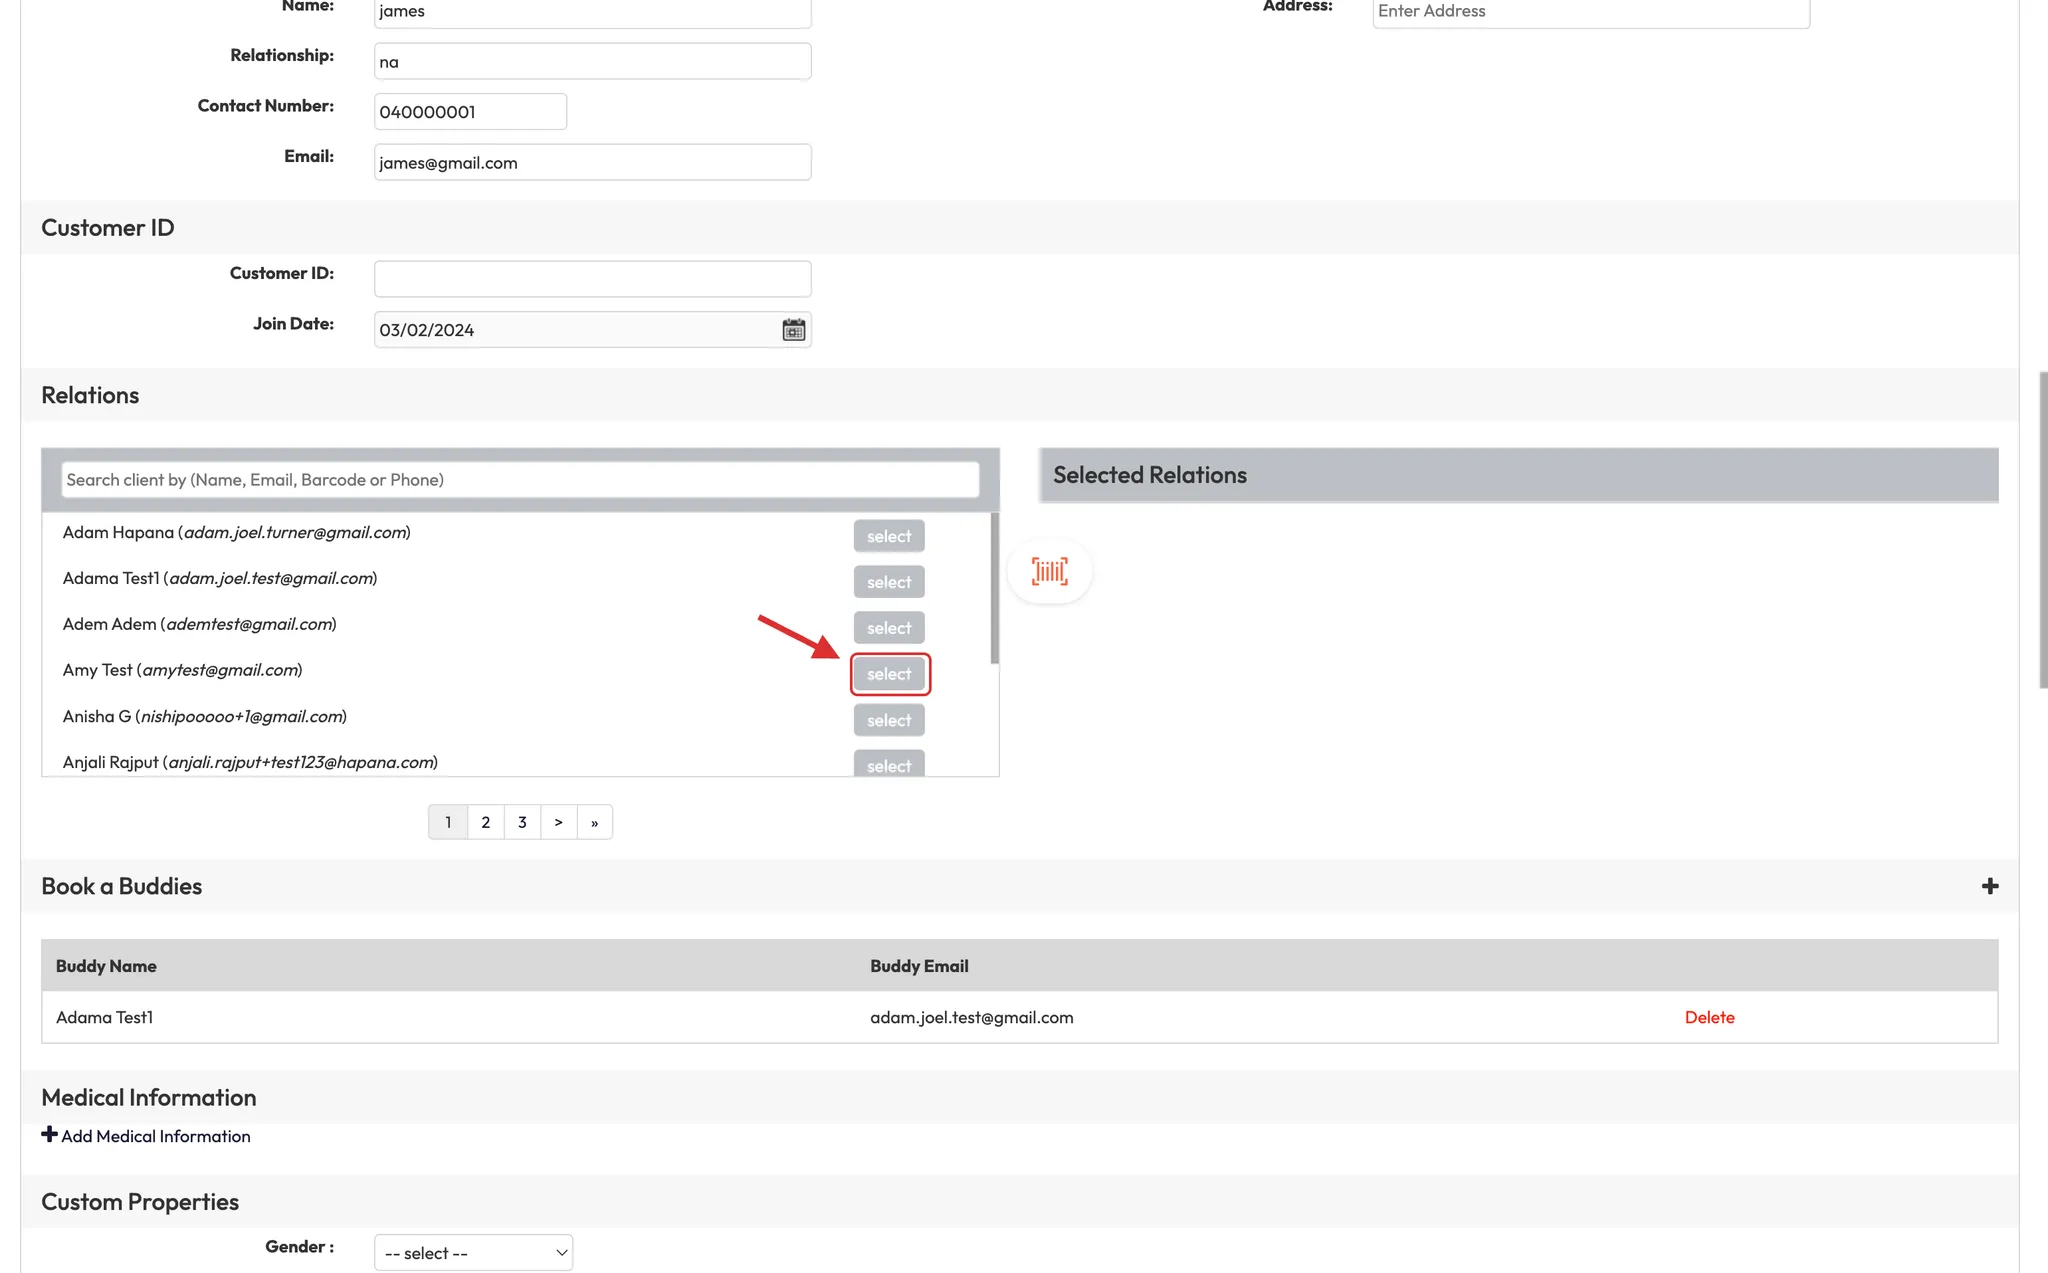2048x1273 pixels.
Task: Delete buddy Adama Test1
Action: (1709, 1017)
